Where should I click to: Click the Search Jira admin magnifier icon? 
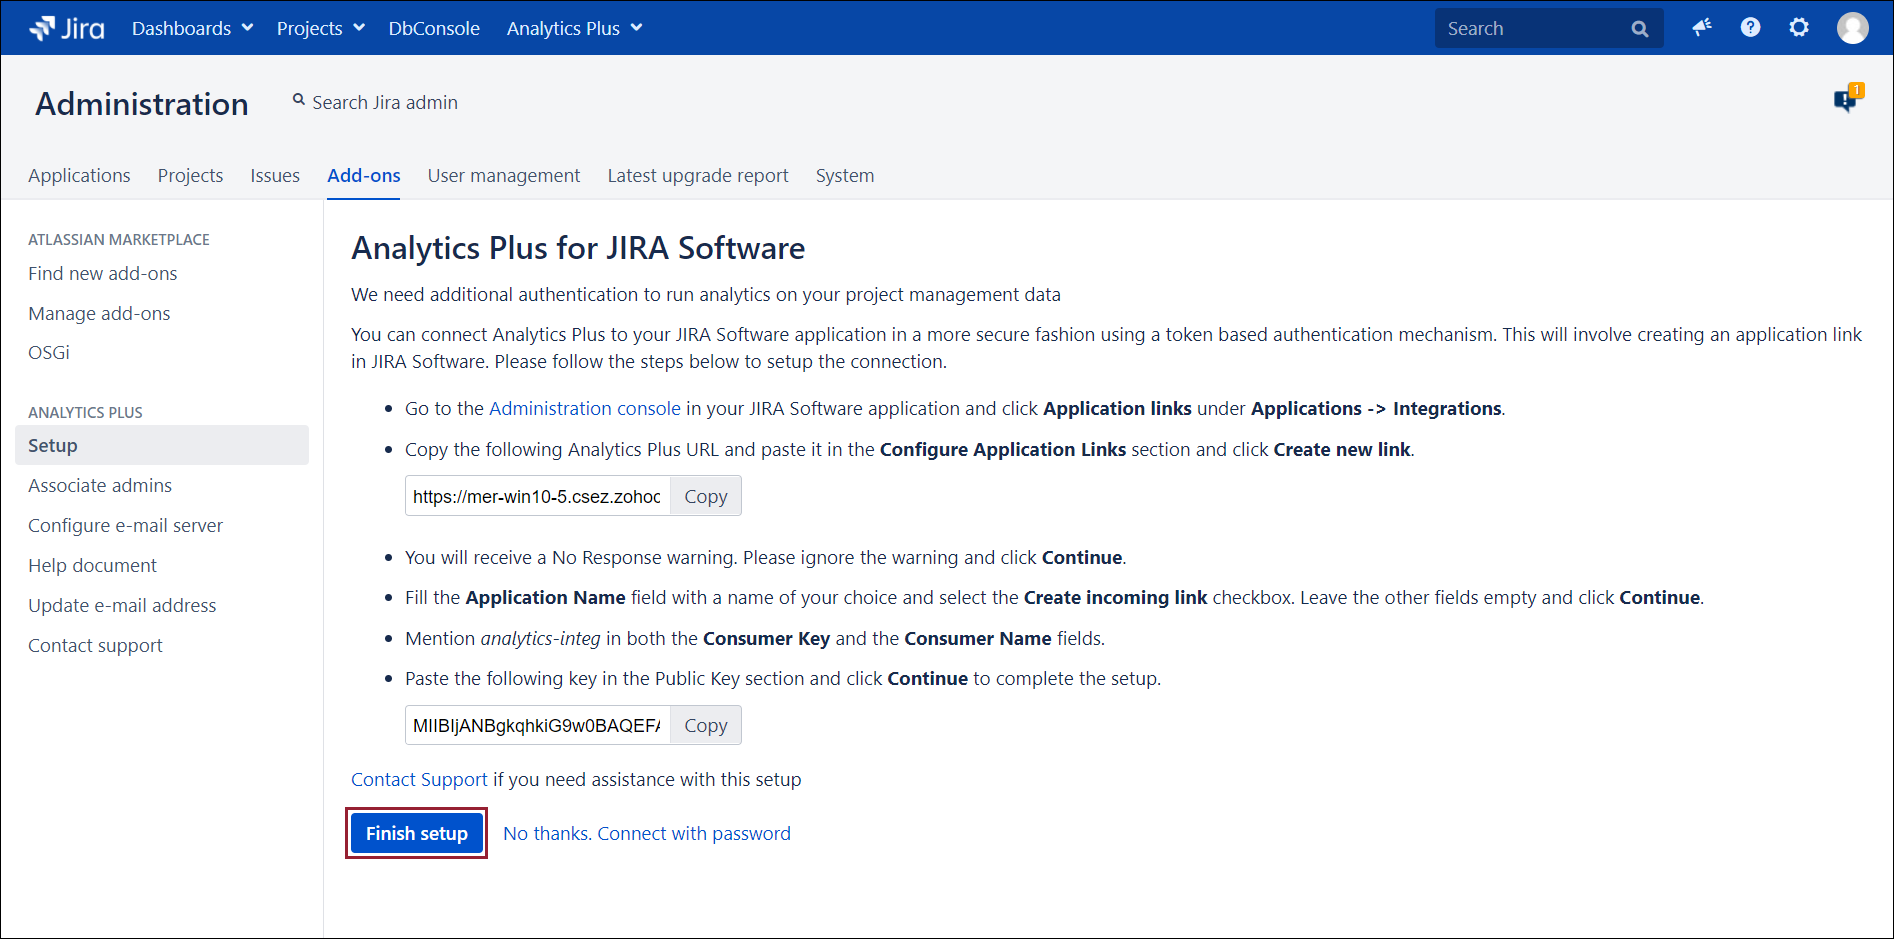[x=298, y=100]
